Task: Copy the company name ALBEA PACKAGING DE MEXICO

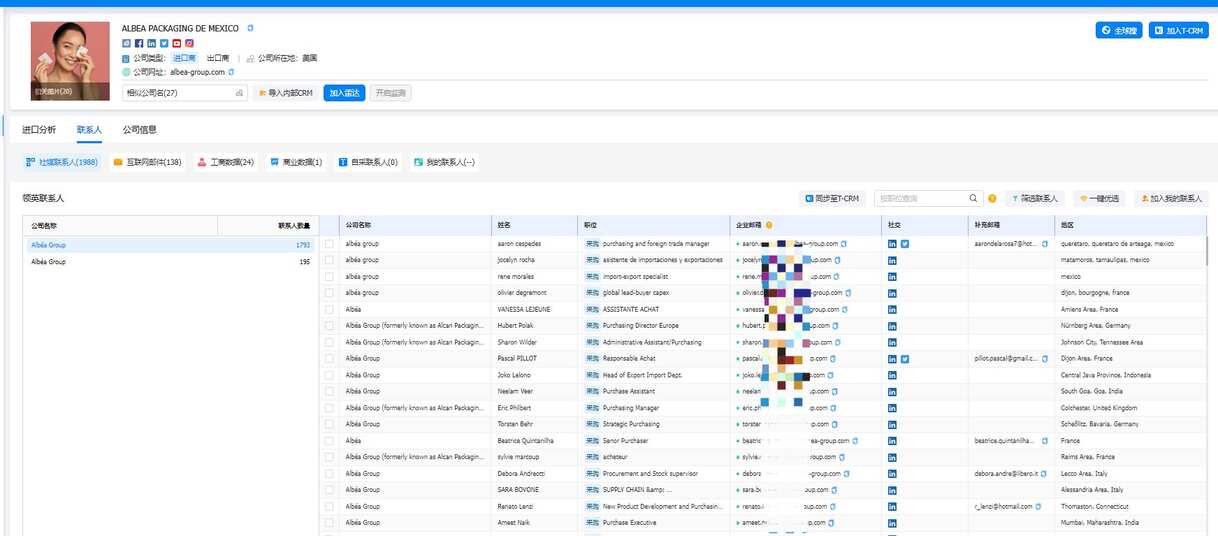Action: coord(251,29)
